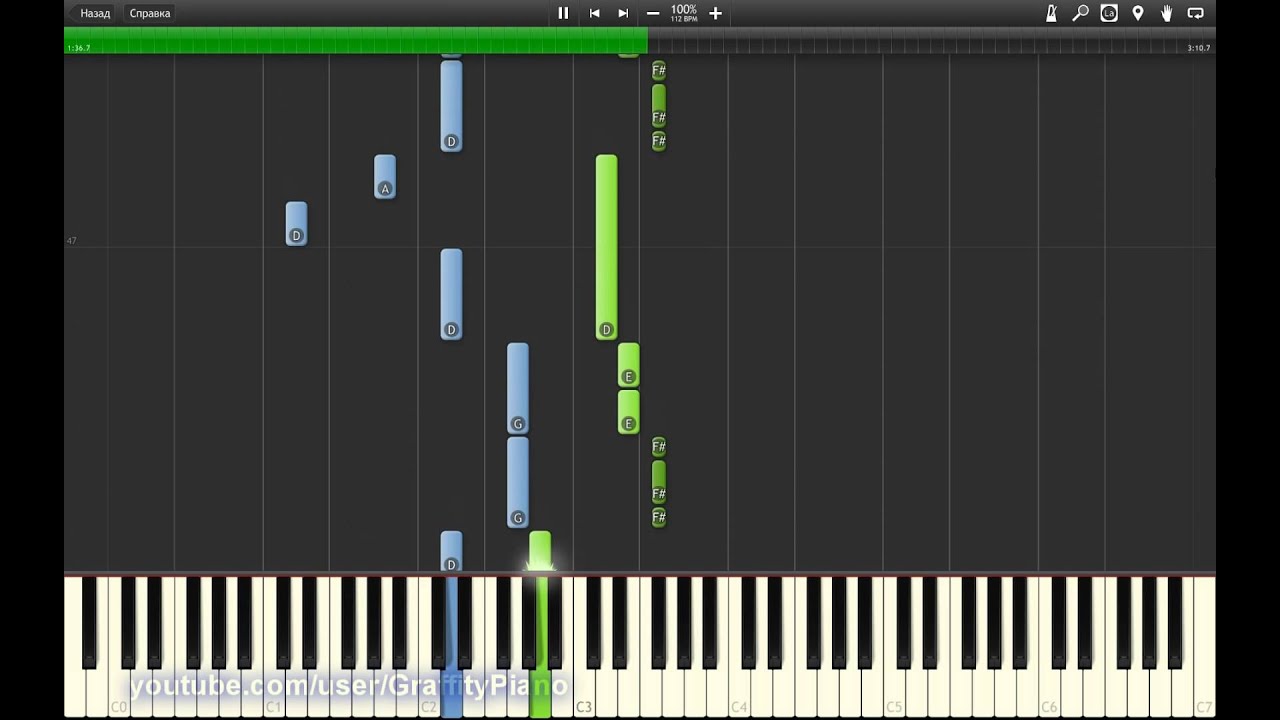Play the piano key labeled C7
The image size is (1280, 720).
(x=1204, y=690)
